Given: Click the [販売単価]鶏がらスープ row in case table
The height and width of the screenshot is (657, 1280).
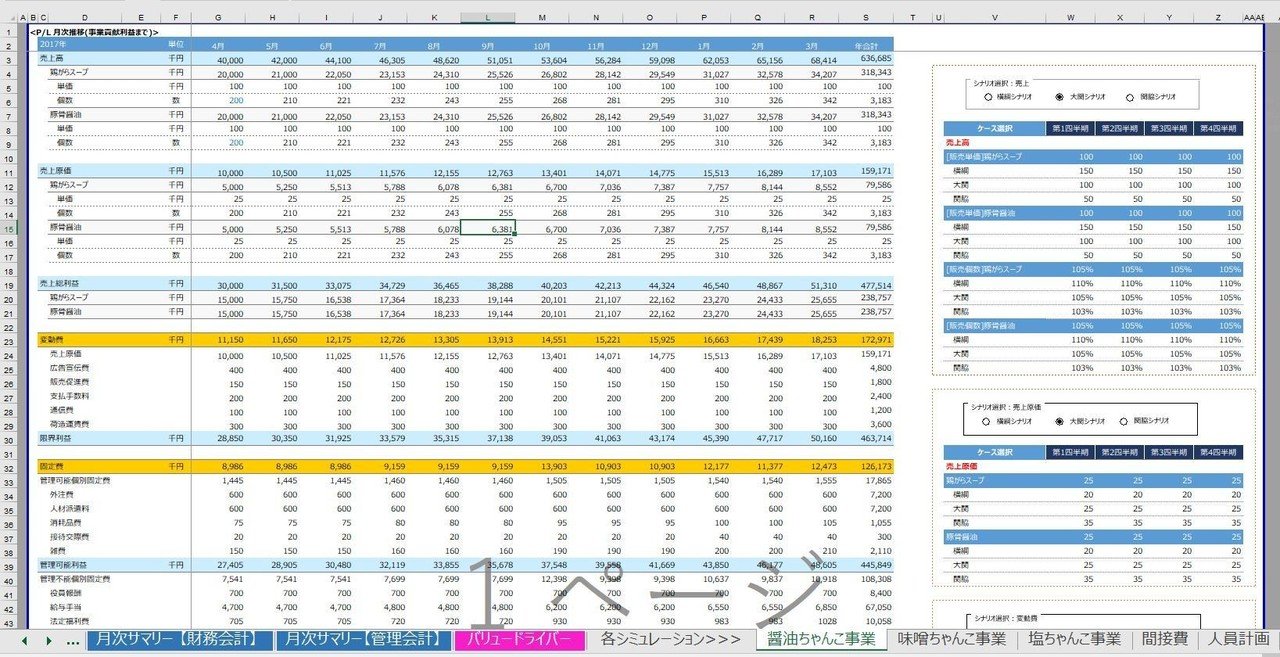Looking at the screenshot, I should (1093, 157).
